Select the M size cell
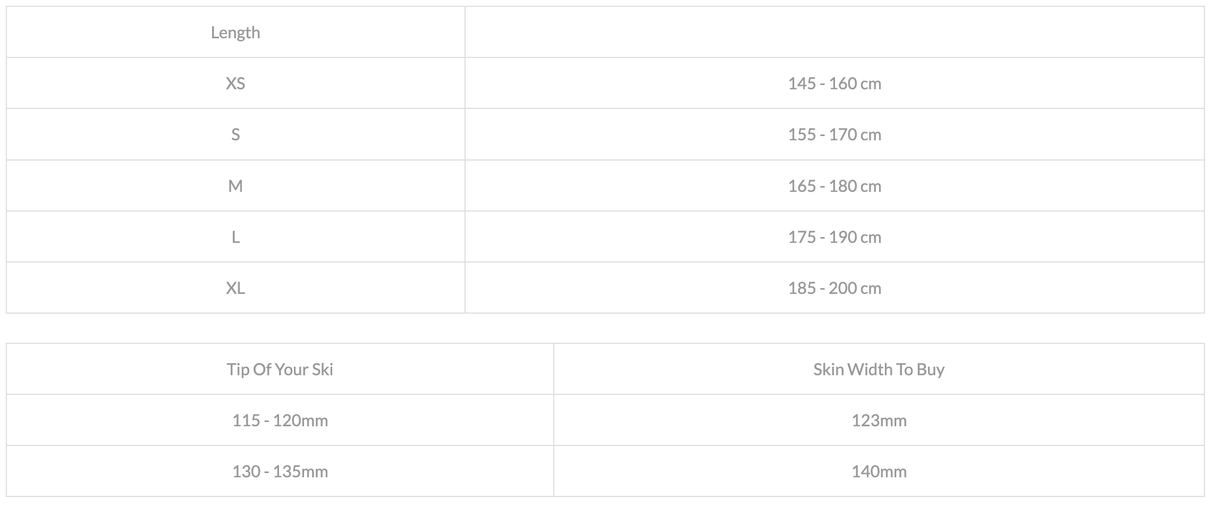This screenshot has height=506, width=1214. pyautogui.click(x=235, y=185)
